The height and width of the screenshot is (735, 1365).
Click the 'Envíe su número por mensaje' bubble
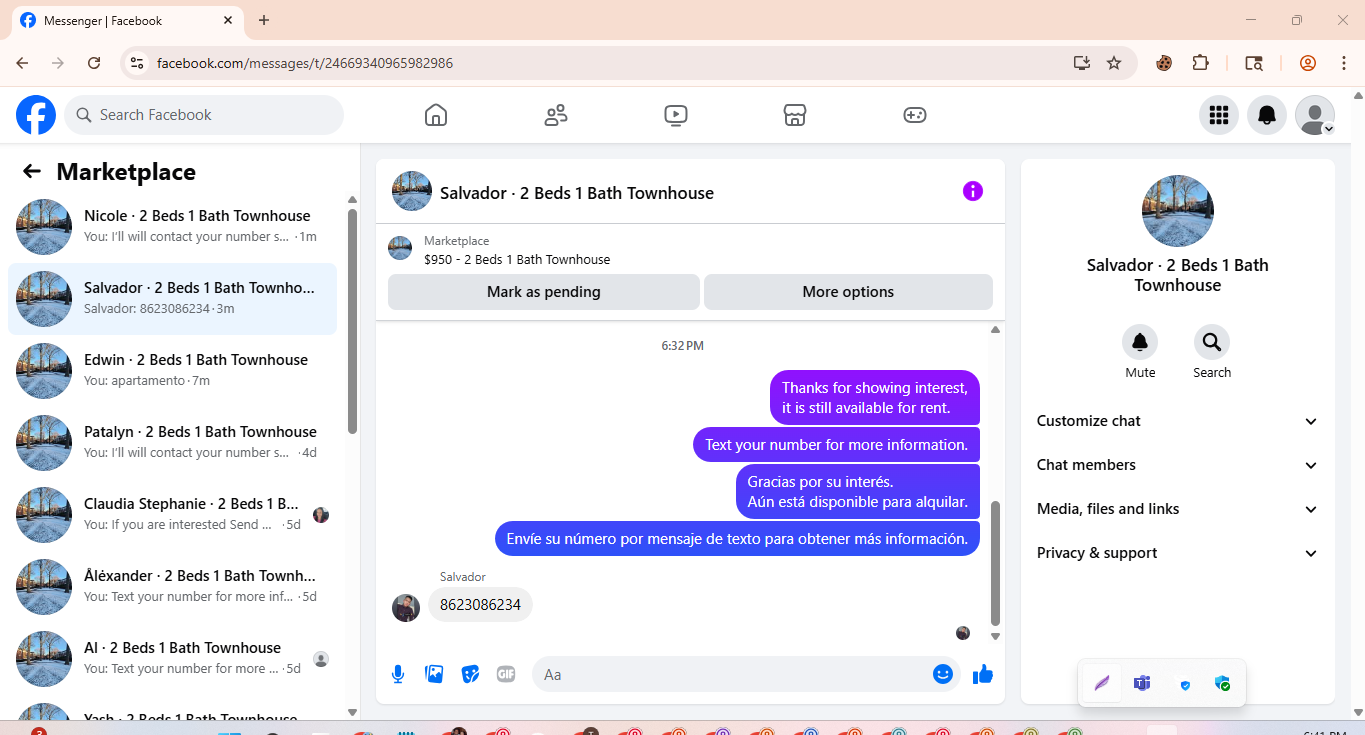[737, 539]
